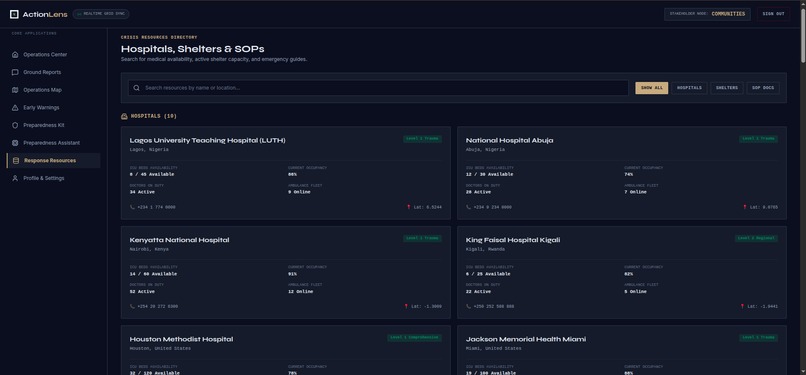Click '34 Active' doctors value for LUTH
The width and height of the screenshot is (806, 375).
(142, 192)
